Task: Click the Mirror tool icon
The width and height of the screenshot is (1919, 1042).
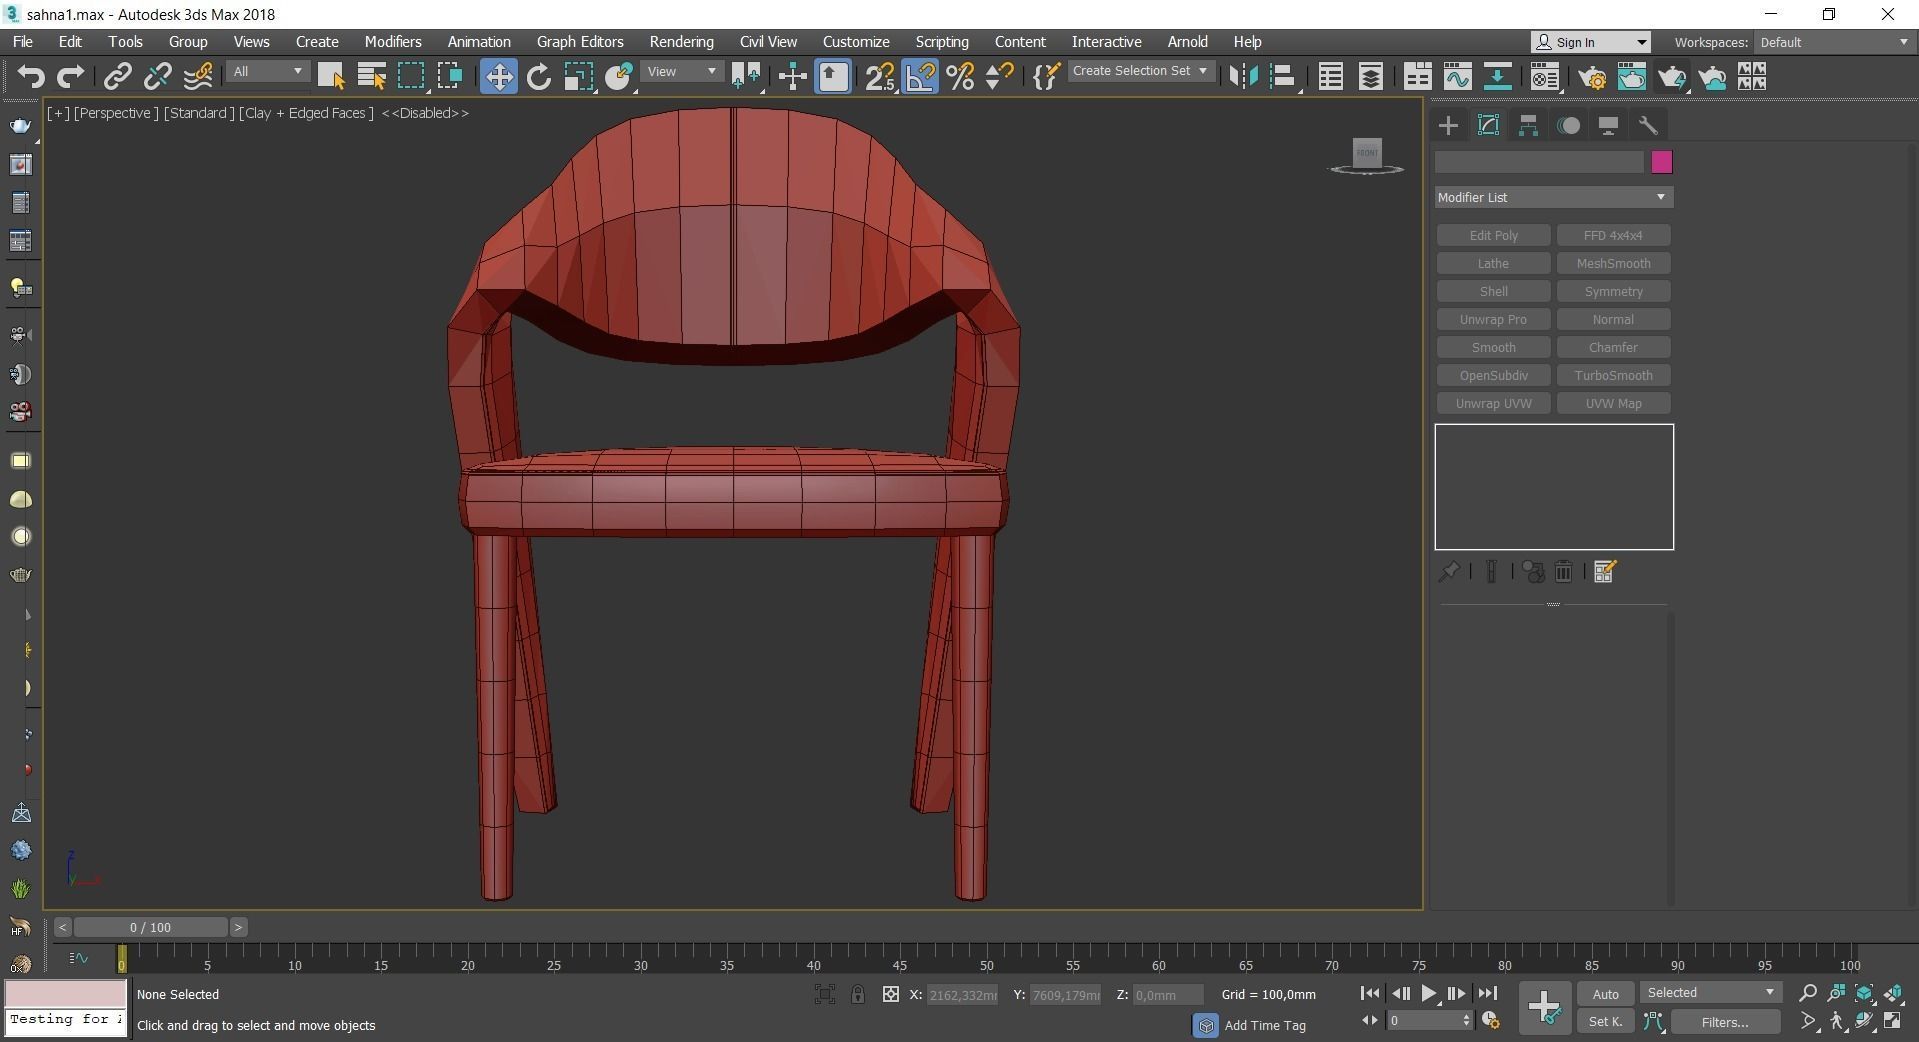Action: 1243,77
